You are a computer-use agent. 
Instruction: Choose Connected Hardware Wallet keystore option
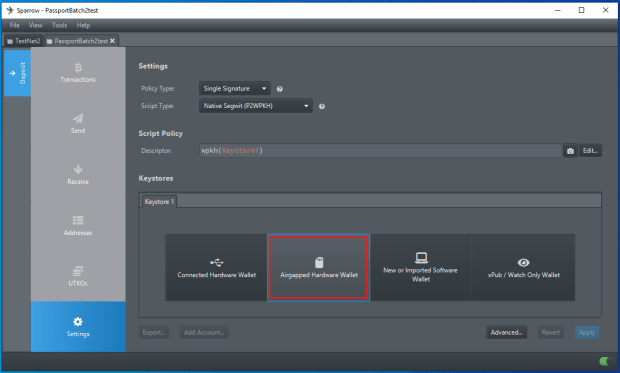(216, 268)
